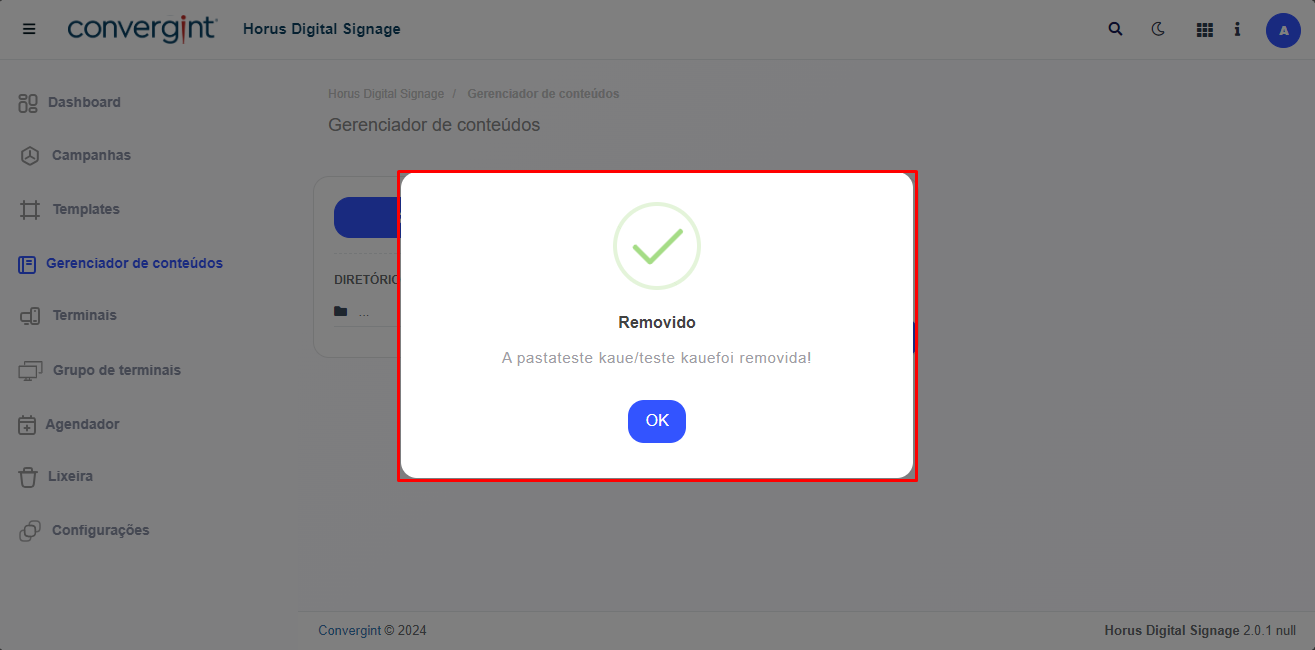Viewport: 1315px width, 650px height.
Task: Open the search magnifier icon
Action: coord(1116,29)
